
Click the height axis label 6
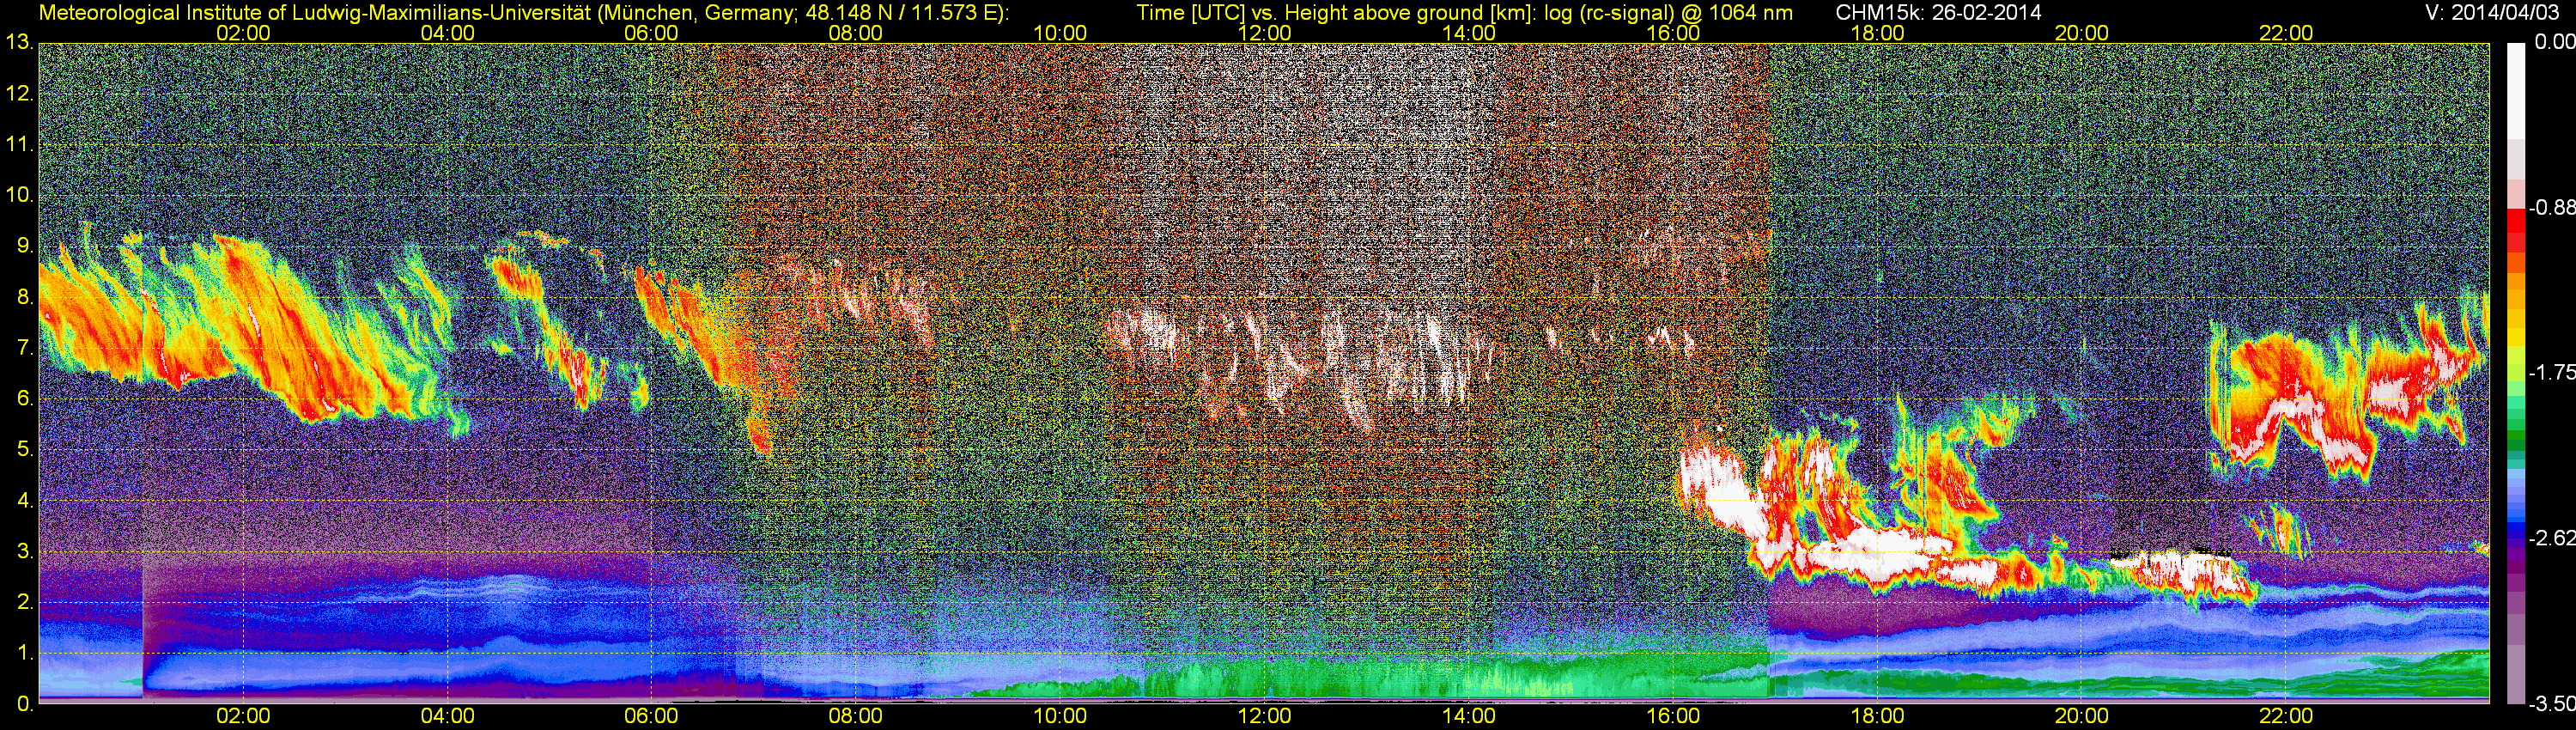24,399
